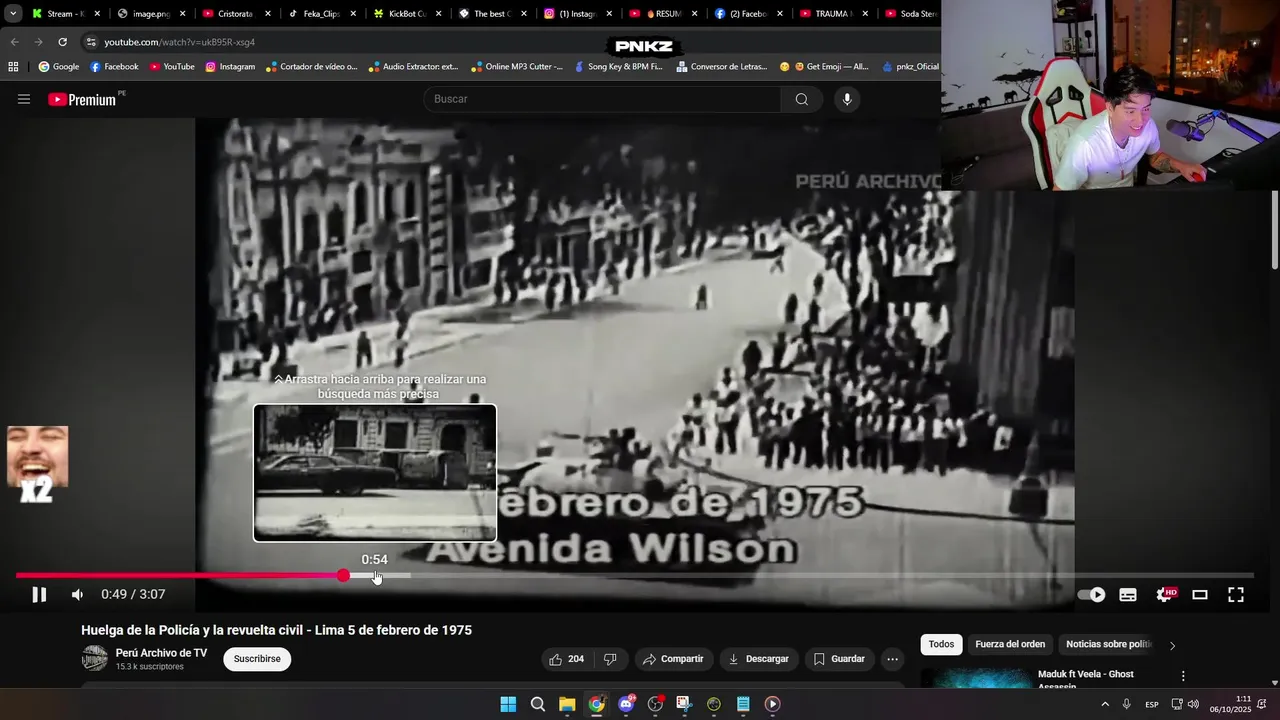Go back with browser back arrow
Viewport: 1280px width, 720px height.
(x=14, y=42)
